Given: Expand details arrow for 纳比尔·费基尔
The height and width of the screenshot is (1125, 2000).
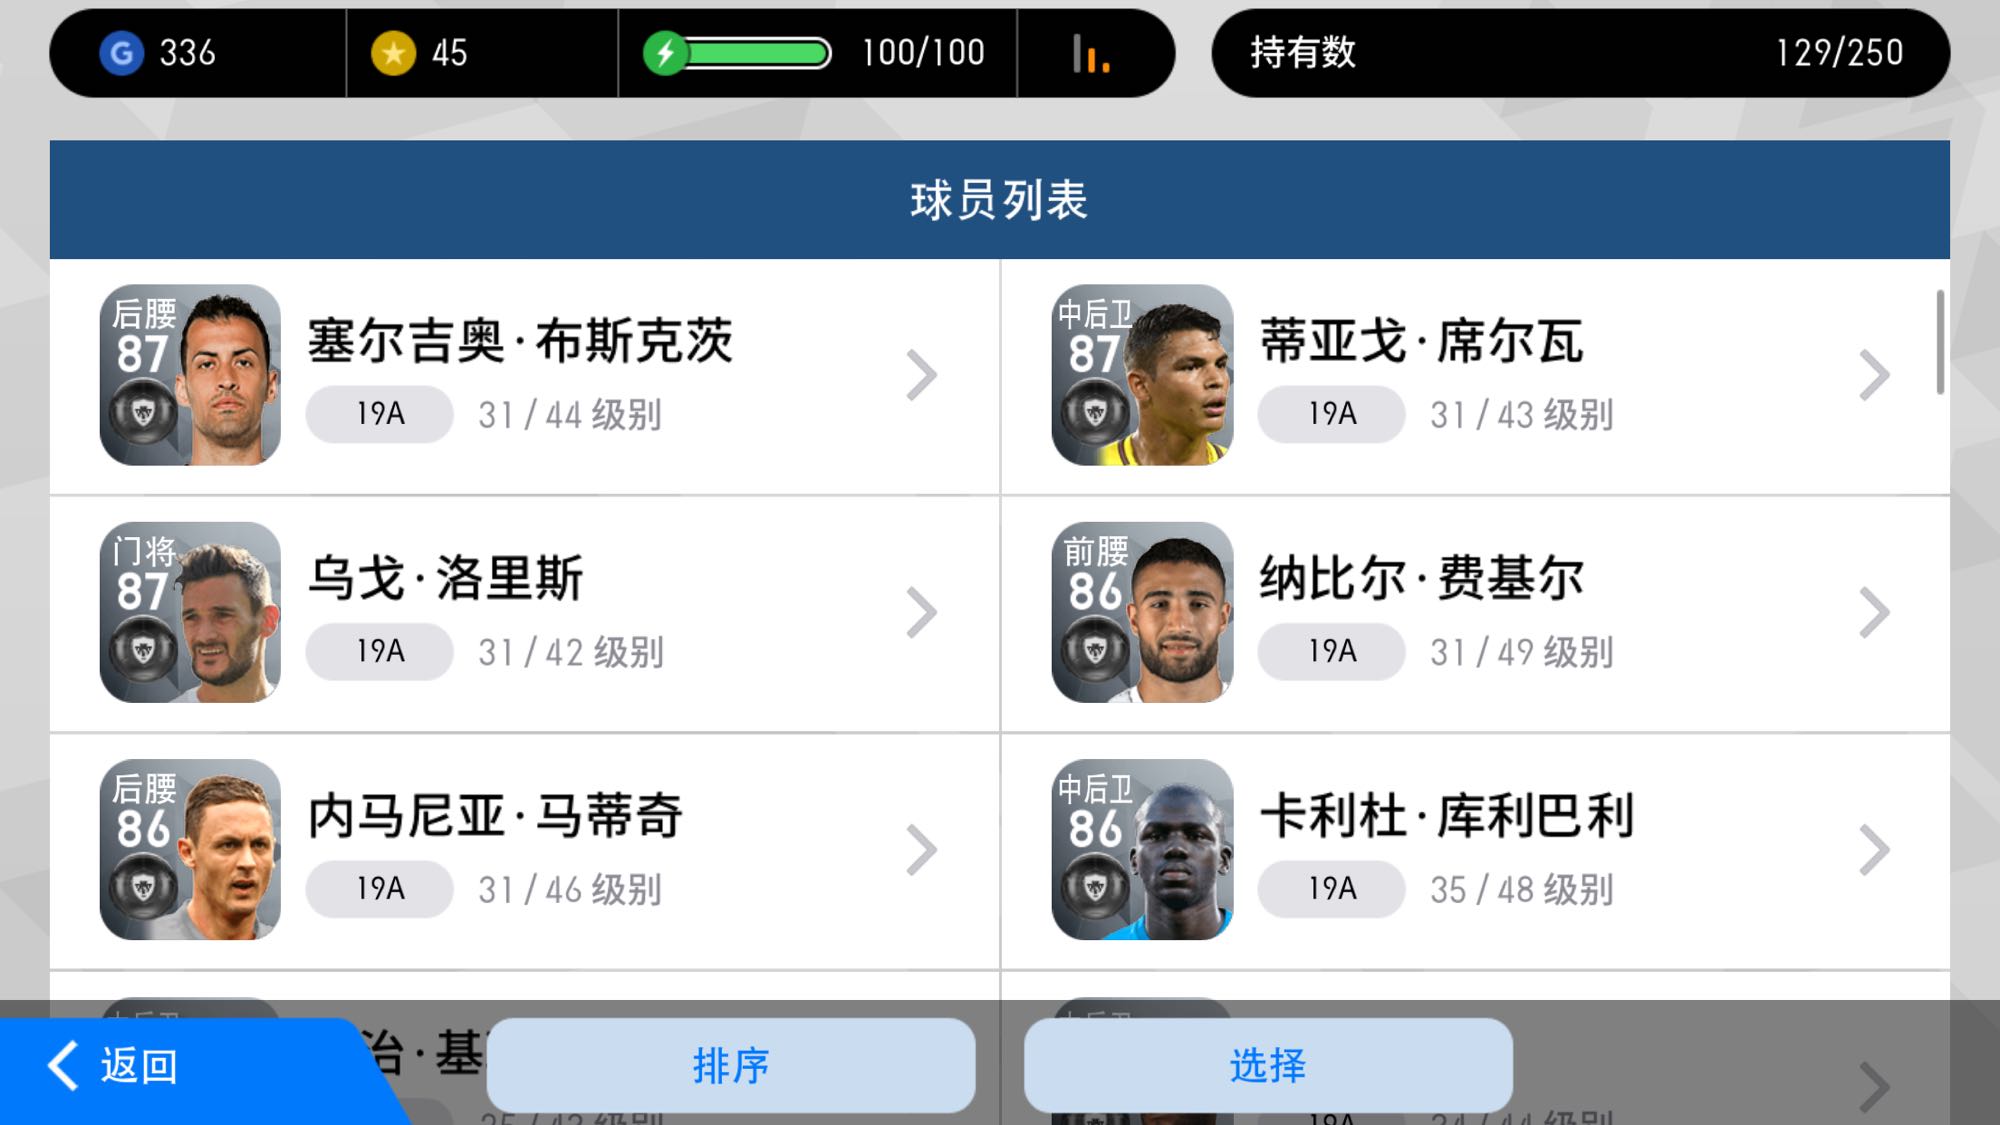Looking at the screenshot, I should coord(1873,613).
